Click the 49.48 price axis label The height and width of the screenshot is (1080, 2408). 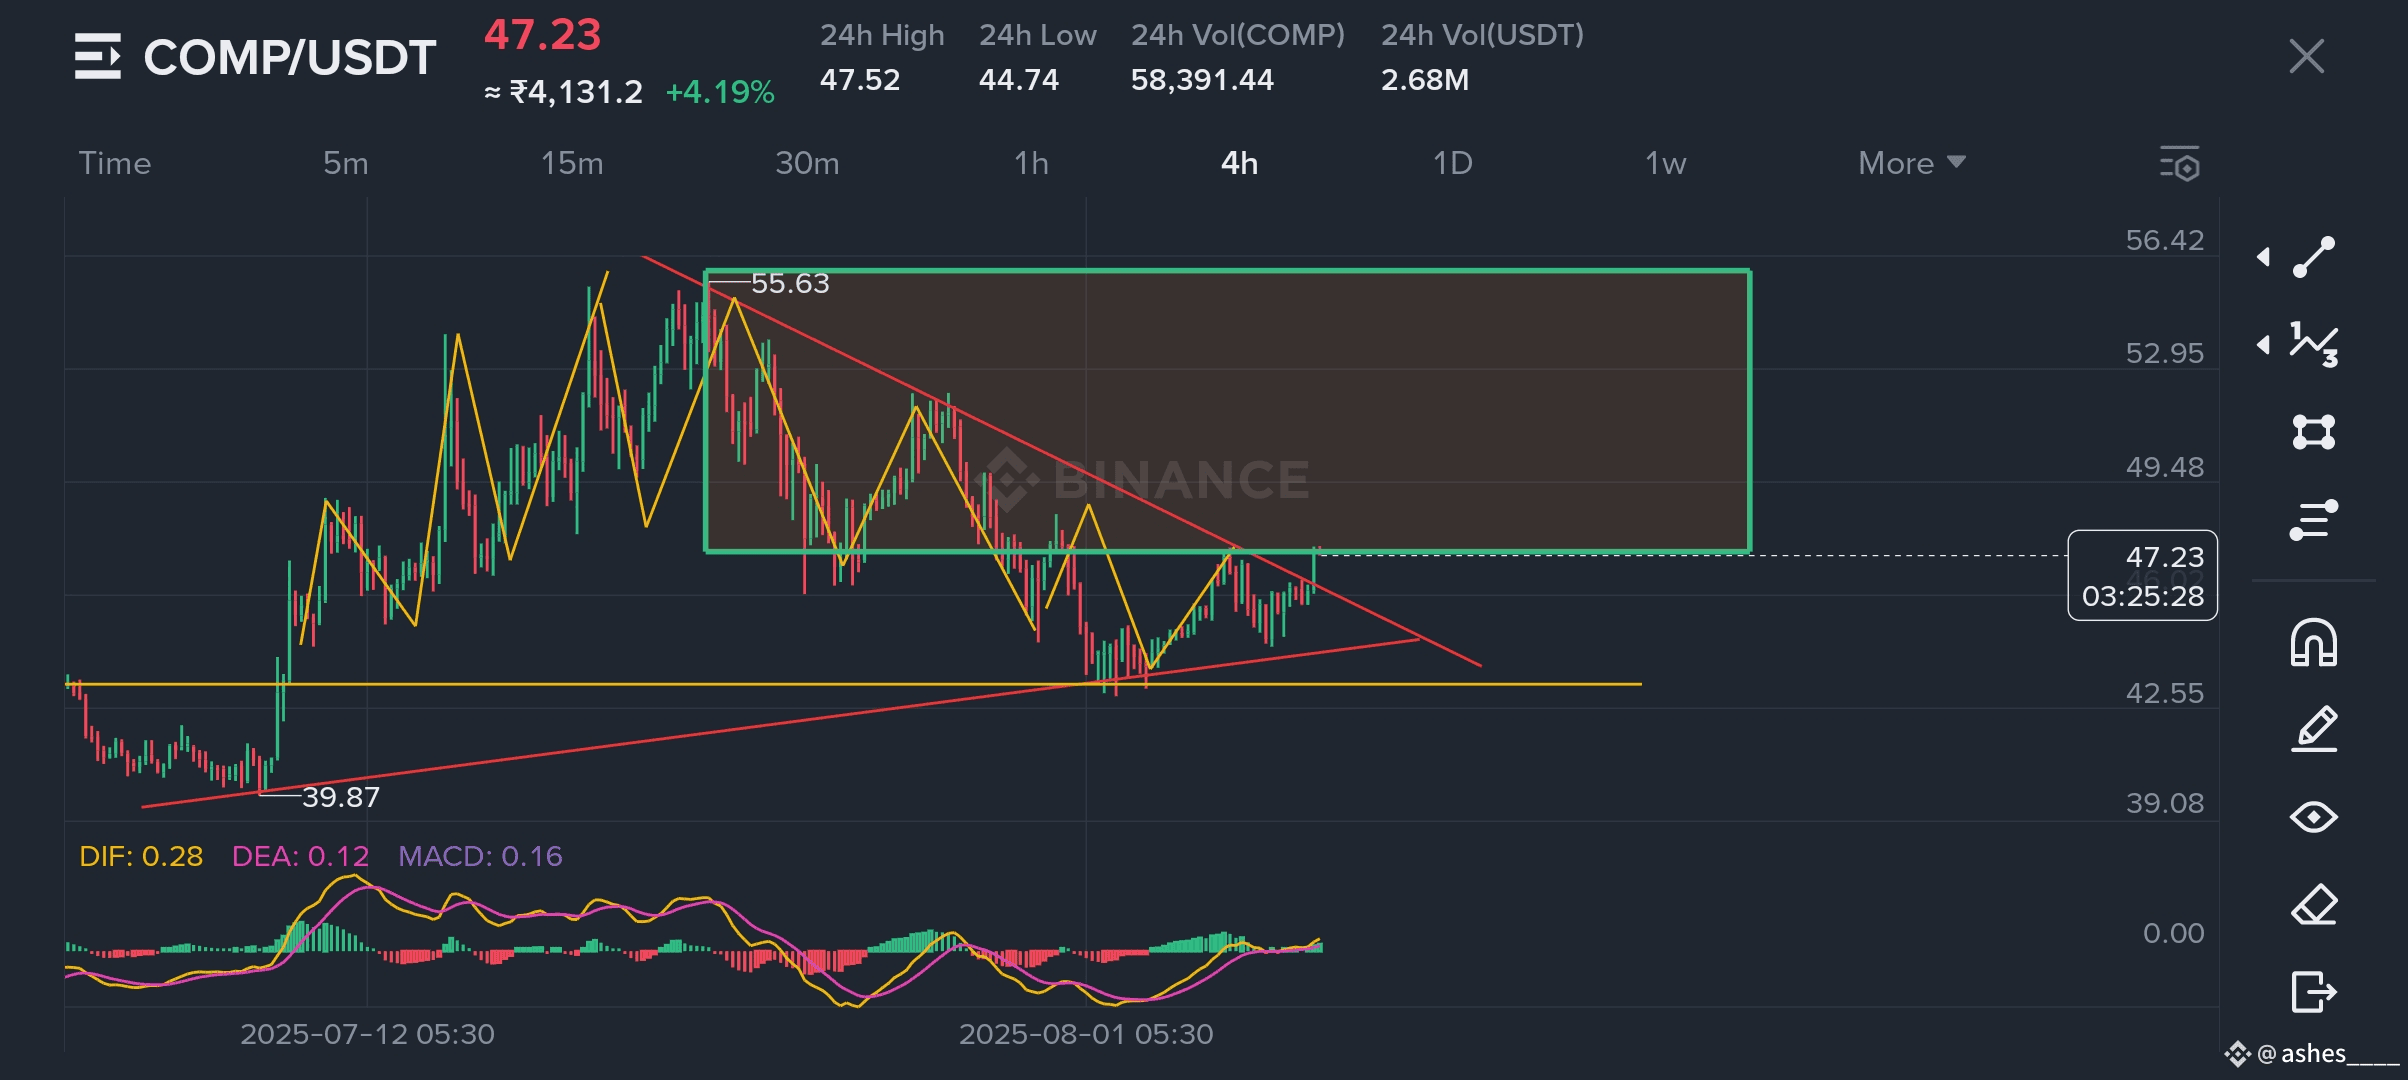(2164, 467)
